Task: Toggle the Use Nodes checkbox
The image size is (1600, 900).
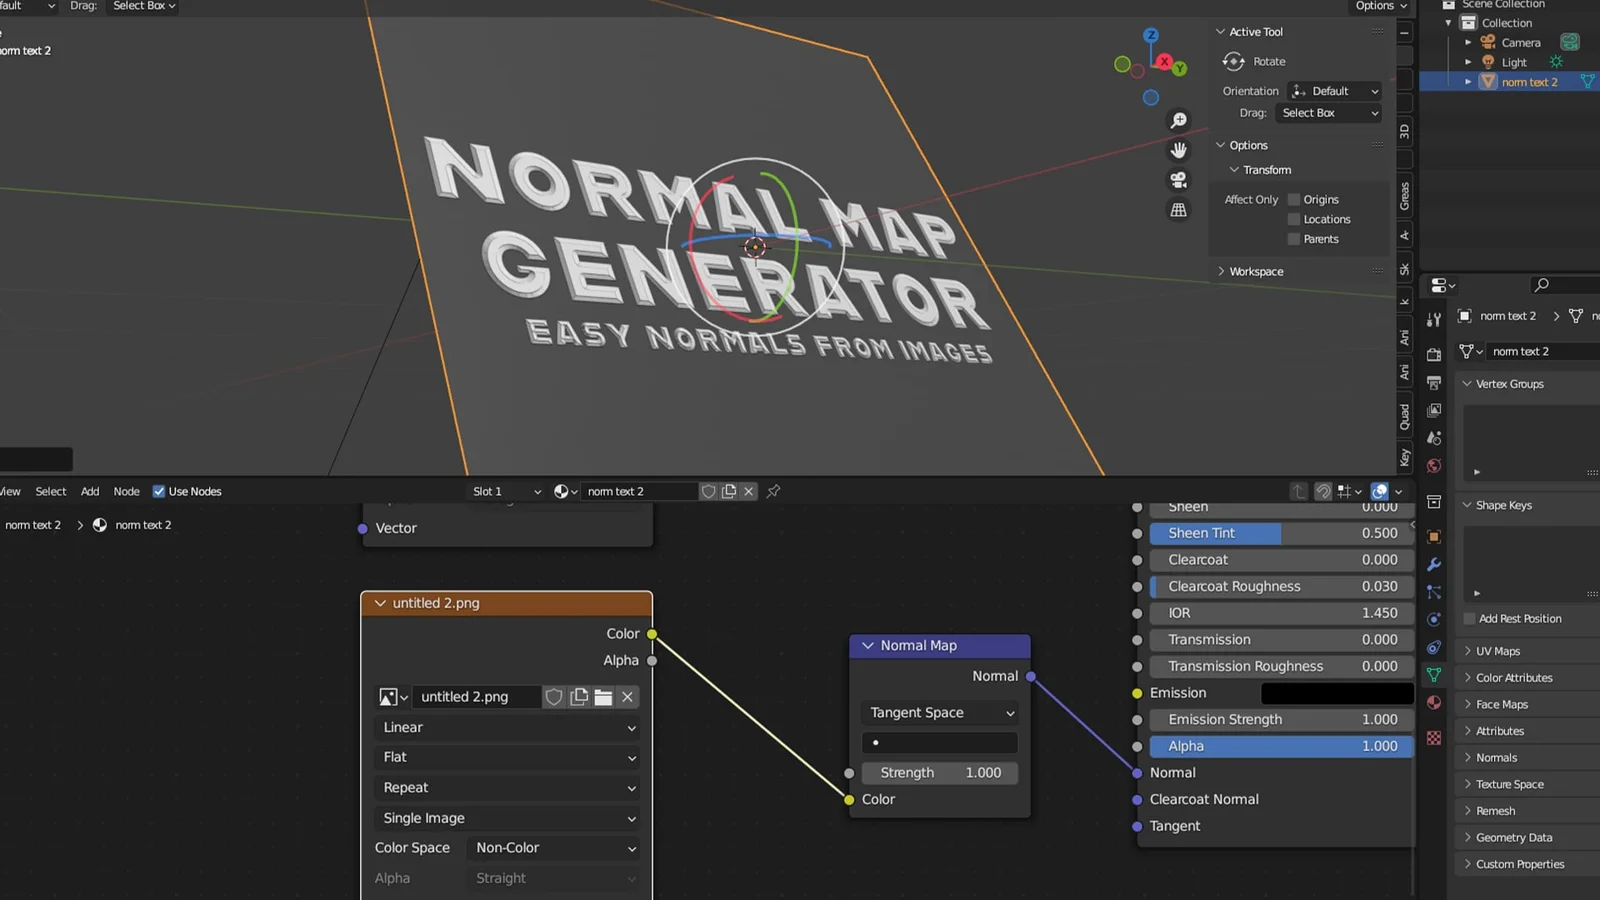Action: (x=159, y=491)
